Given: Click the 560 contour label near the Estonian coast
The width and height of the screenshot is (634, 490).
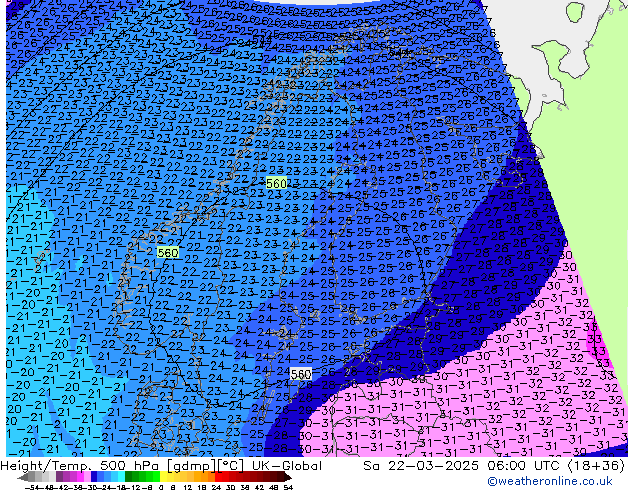Looking at the screenshot, I should tap(301, 374).
